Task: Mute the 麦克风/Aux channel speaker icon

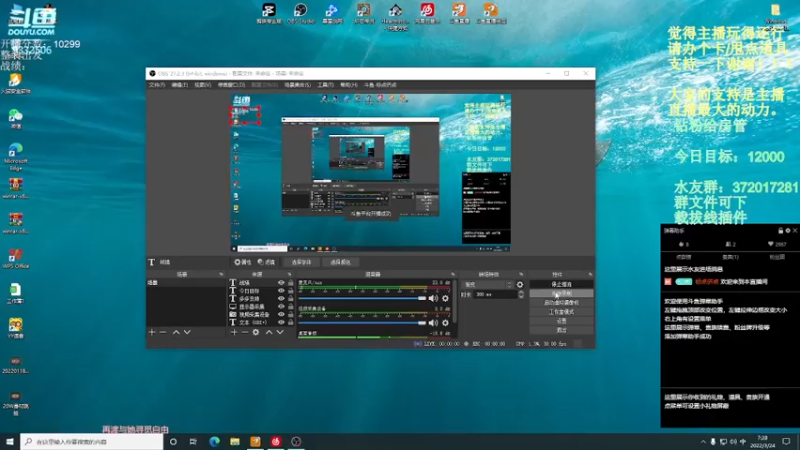Action: 433,298
